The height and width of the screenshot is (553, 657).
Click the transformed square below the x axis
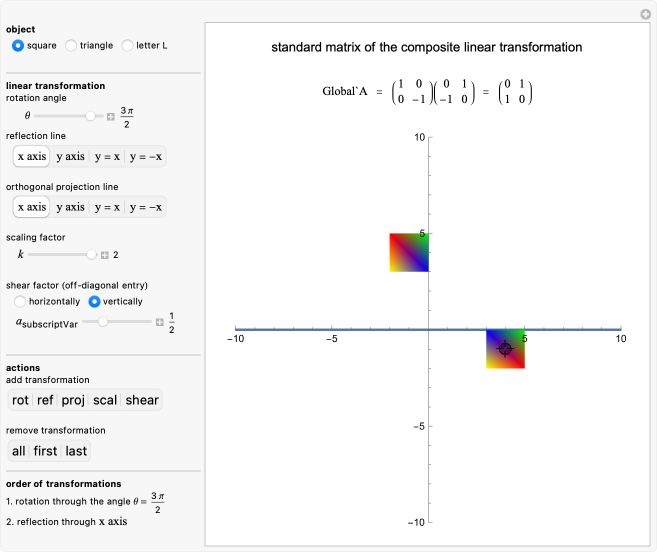pyautogui.click(x=494, y=357)
